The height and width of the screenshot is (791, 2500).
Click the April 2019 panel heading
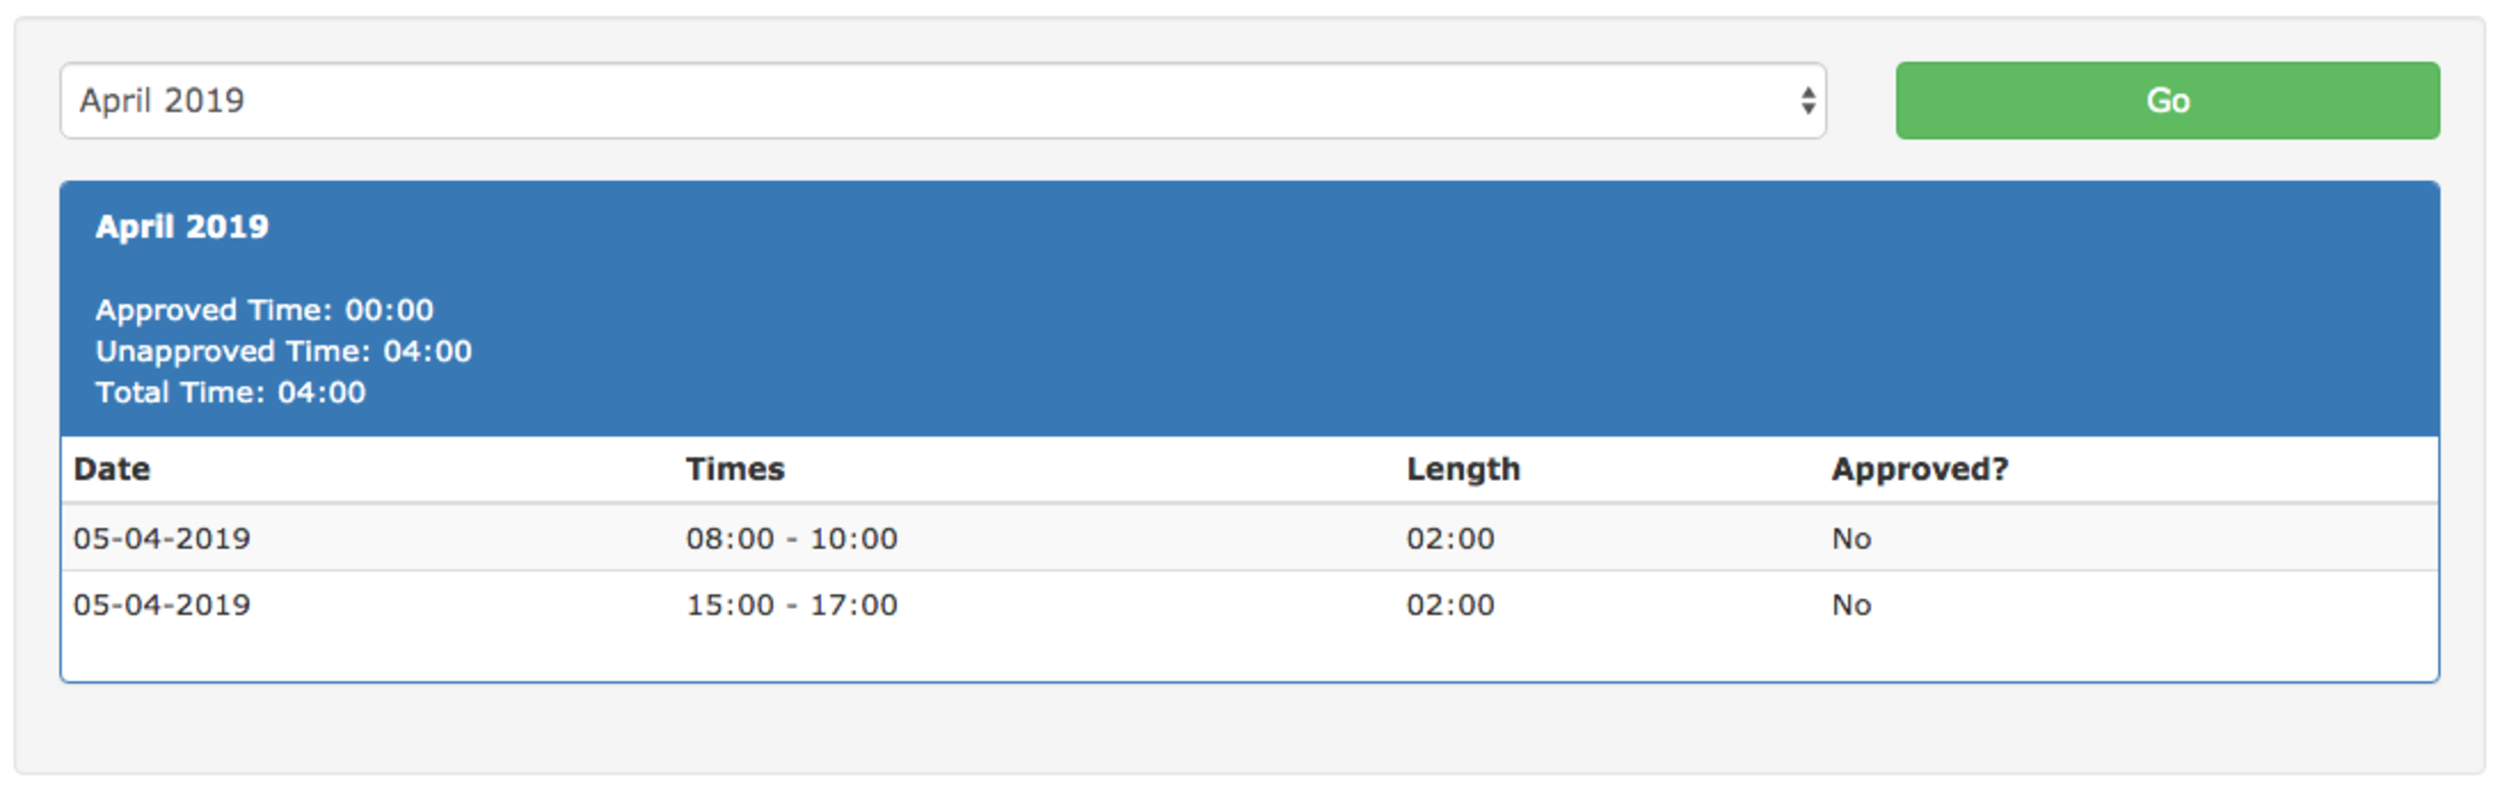(x=182, y=227)
